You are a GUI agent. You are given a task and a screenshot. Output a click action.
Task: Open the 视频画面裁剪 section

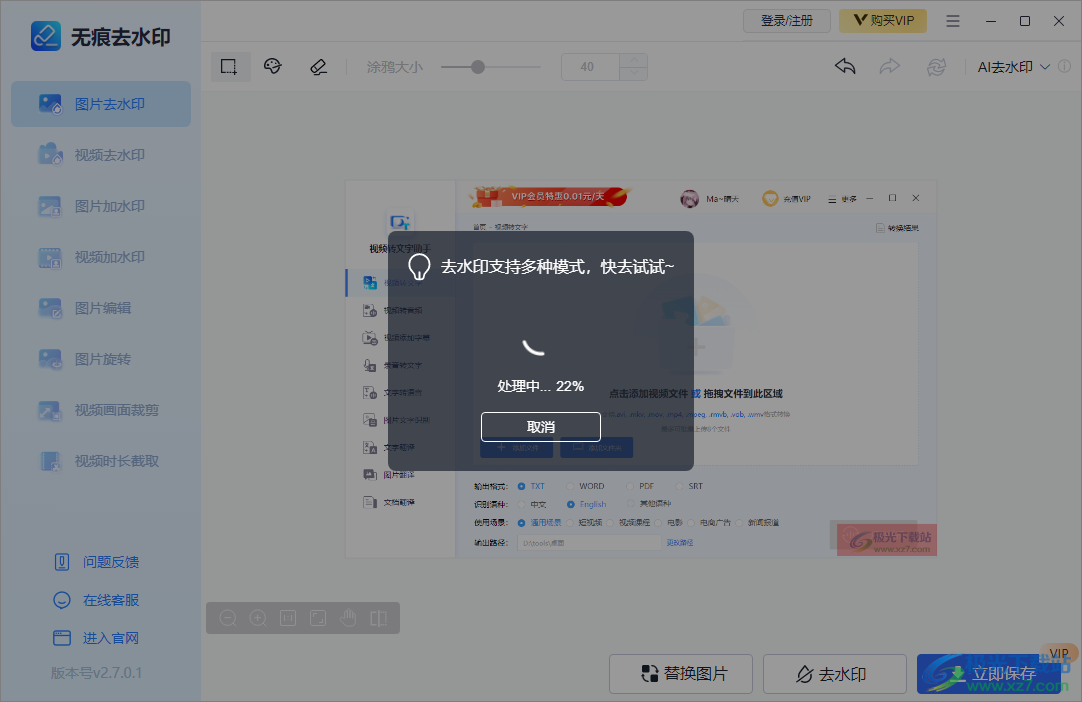pos(101,411)
